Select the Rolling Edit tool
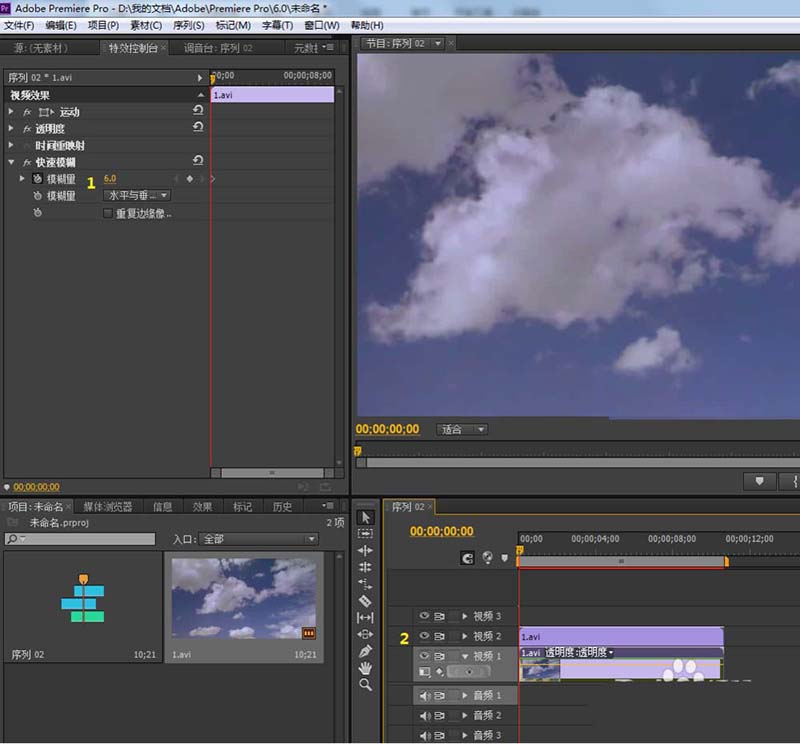 [x=365, y=567]
